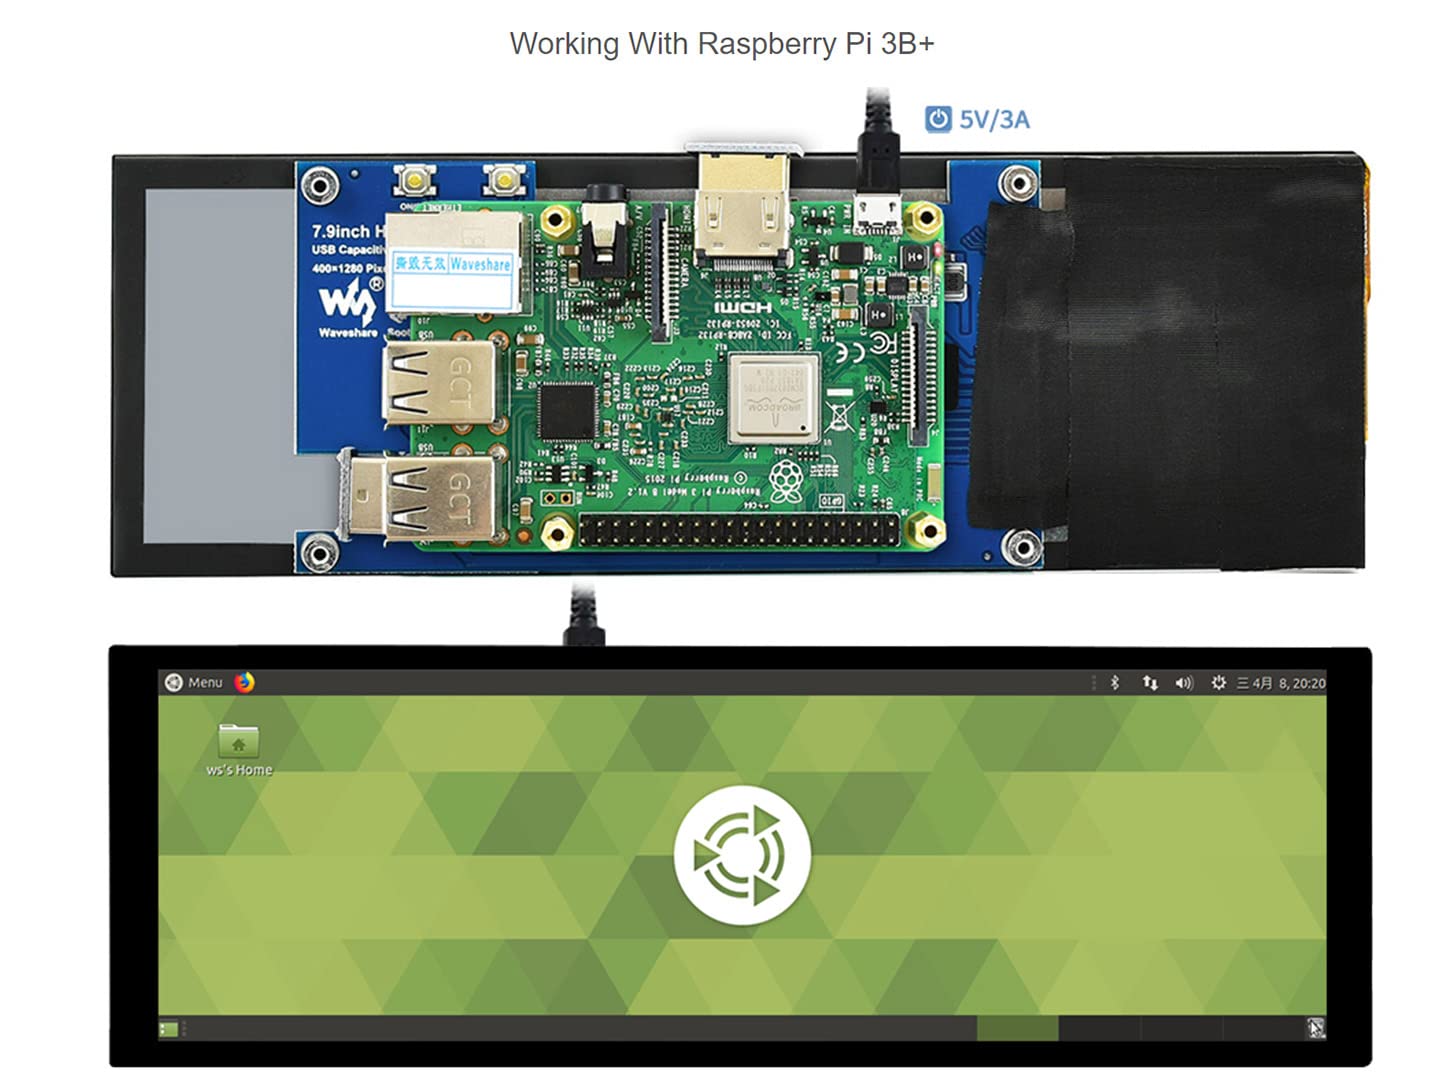Open the sound volume indicator
1440x1080 pixels.
coord(1184,682)
